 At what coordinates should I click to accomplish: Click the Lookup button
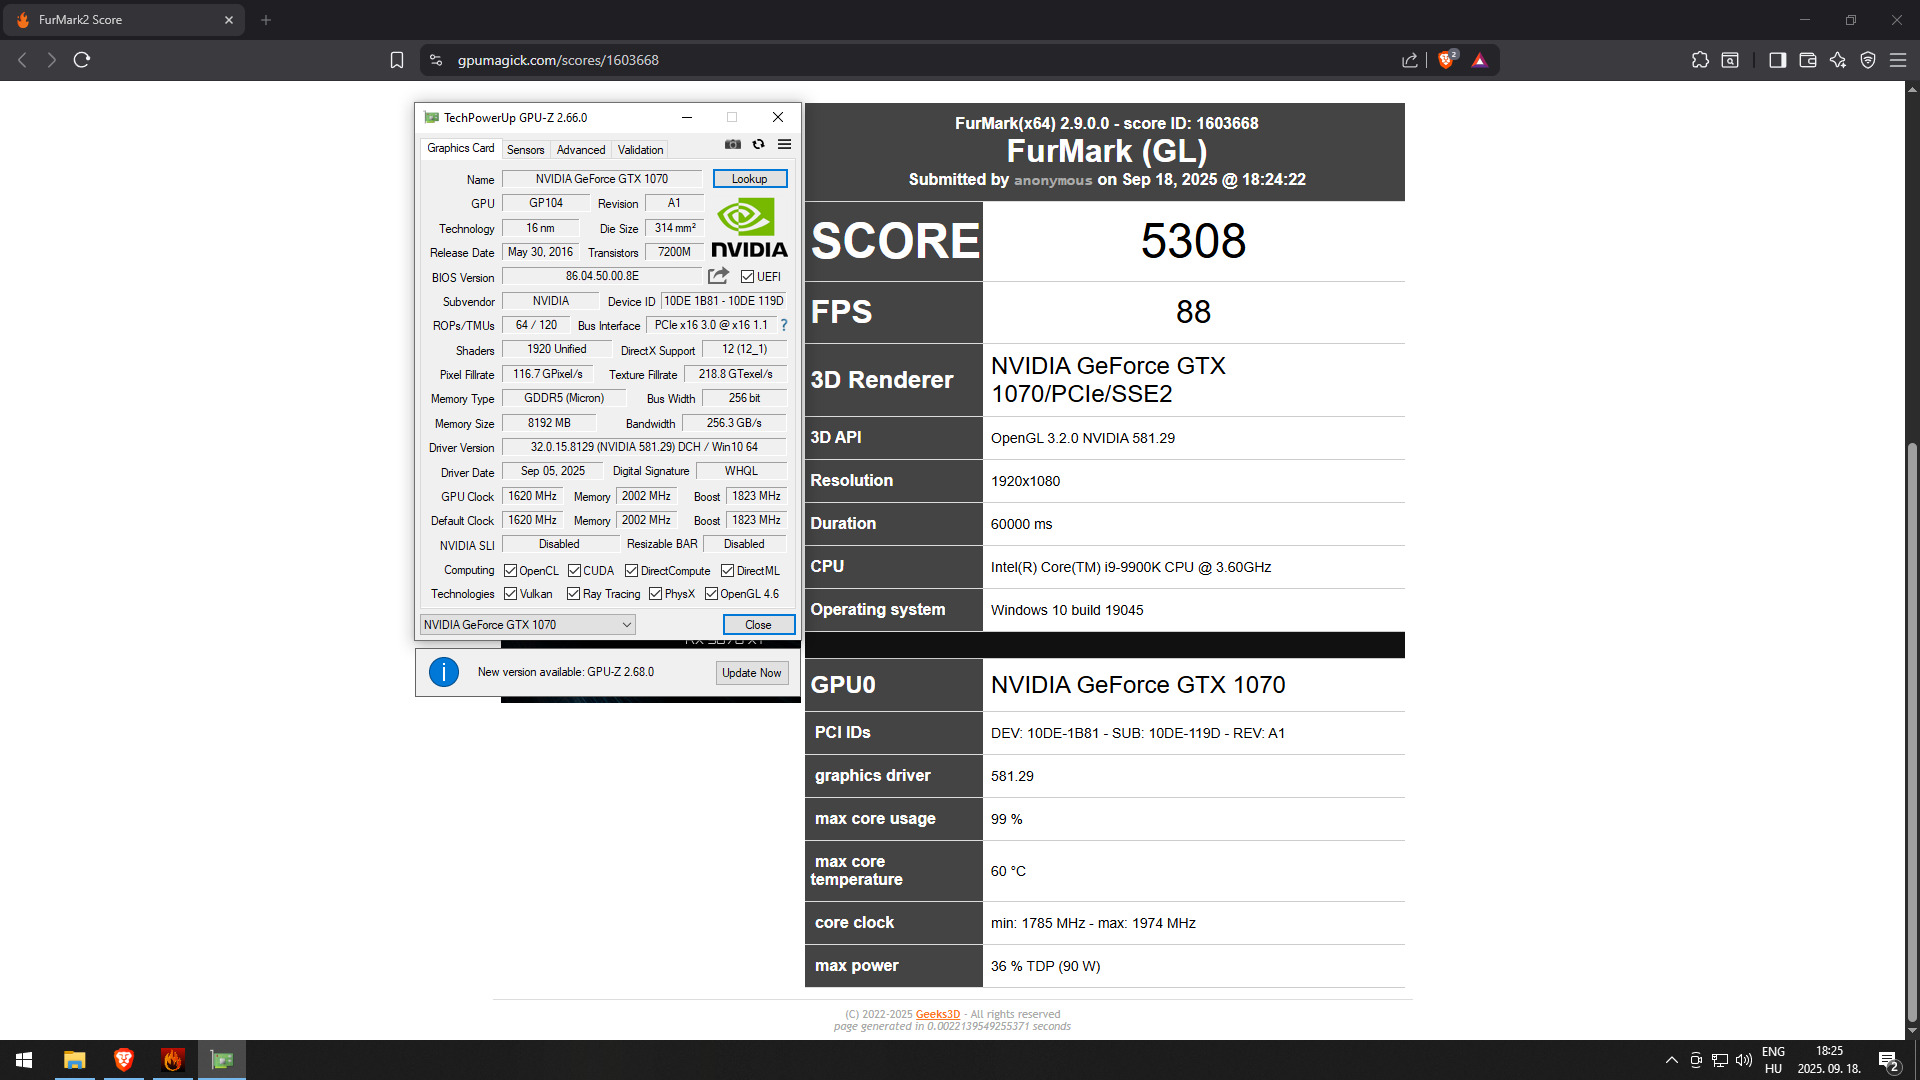pos(750,179)
